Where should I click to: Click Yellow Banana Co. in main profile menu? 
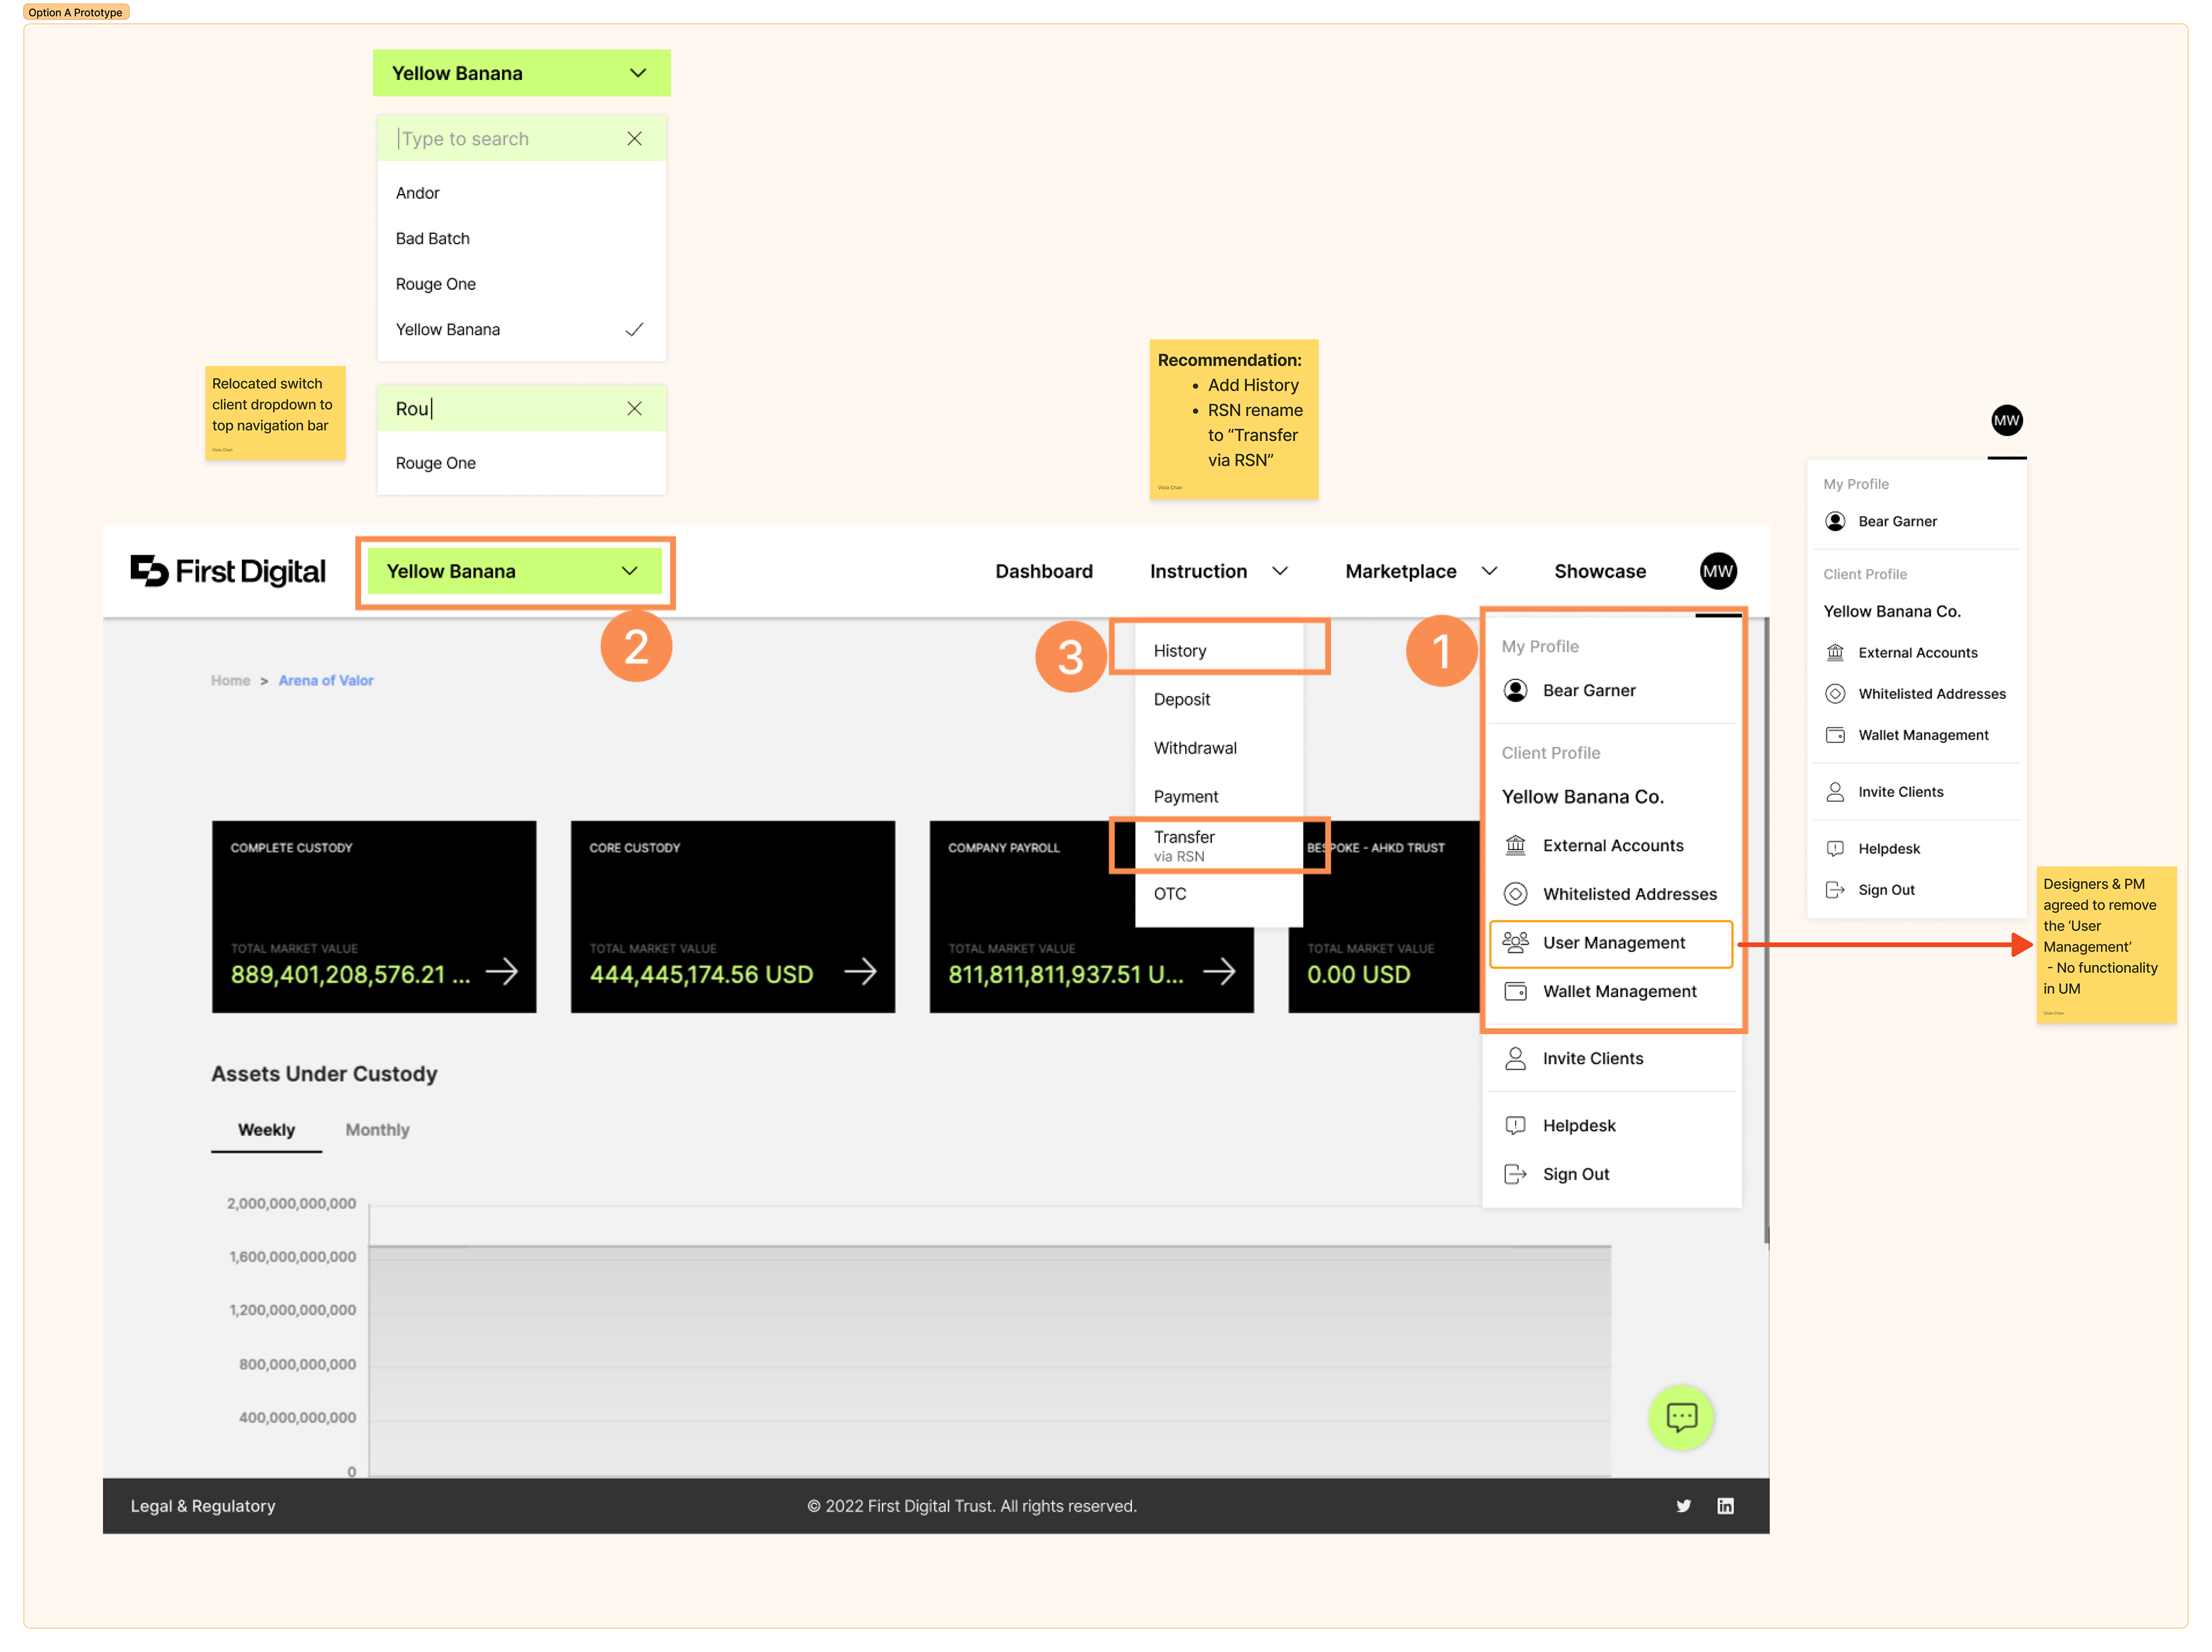(1582, 797)
